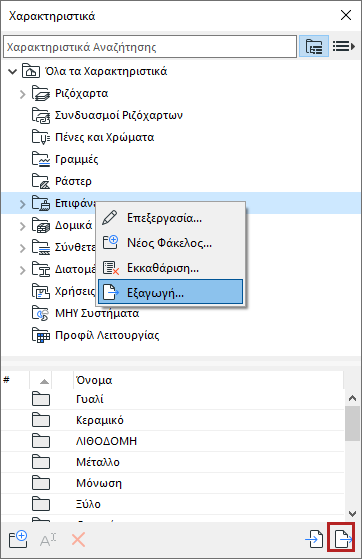Sort by Όνομα column header
Viewport: 362px width, 559px height.
(x=208, y=380)
